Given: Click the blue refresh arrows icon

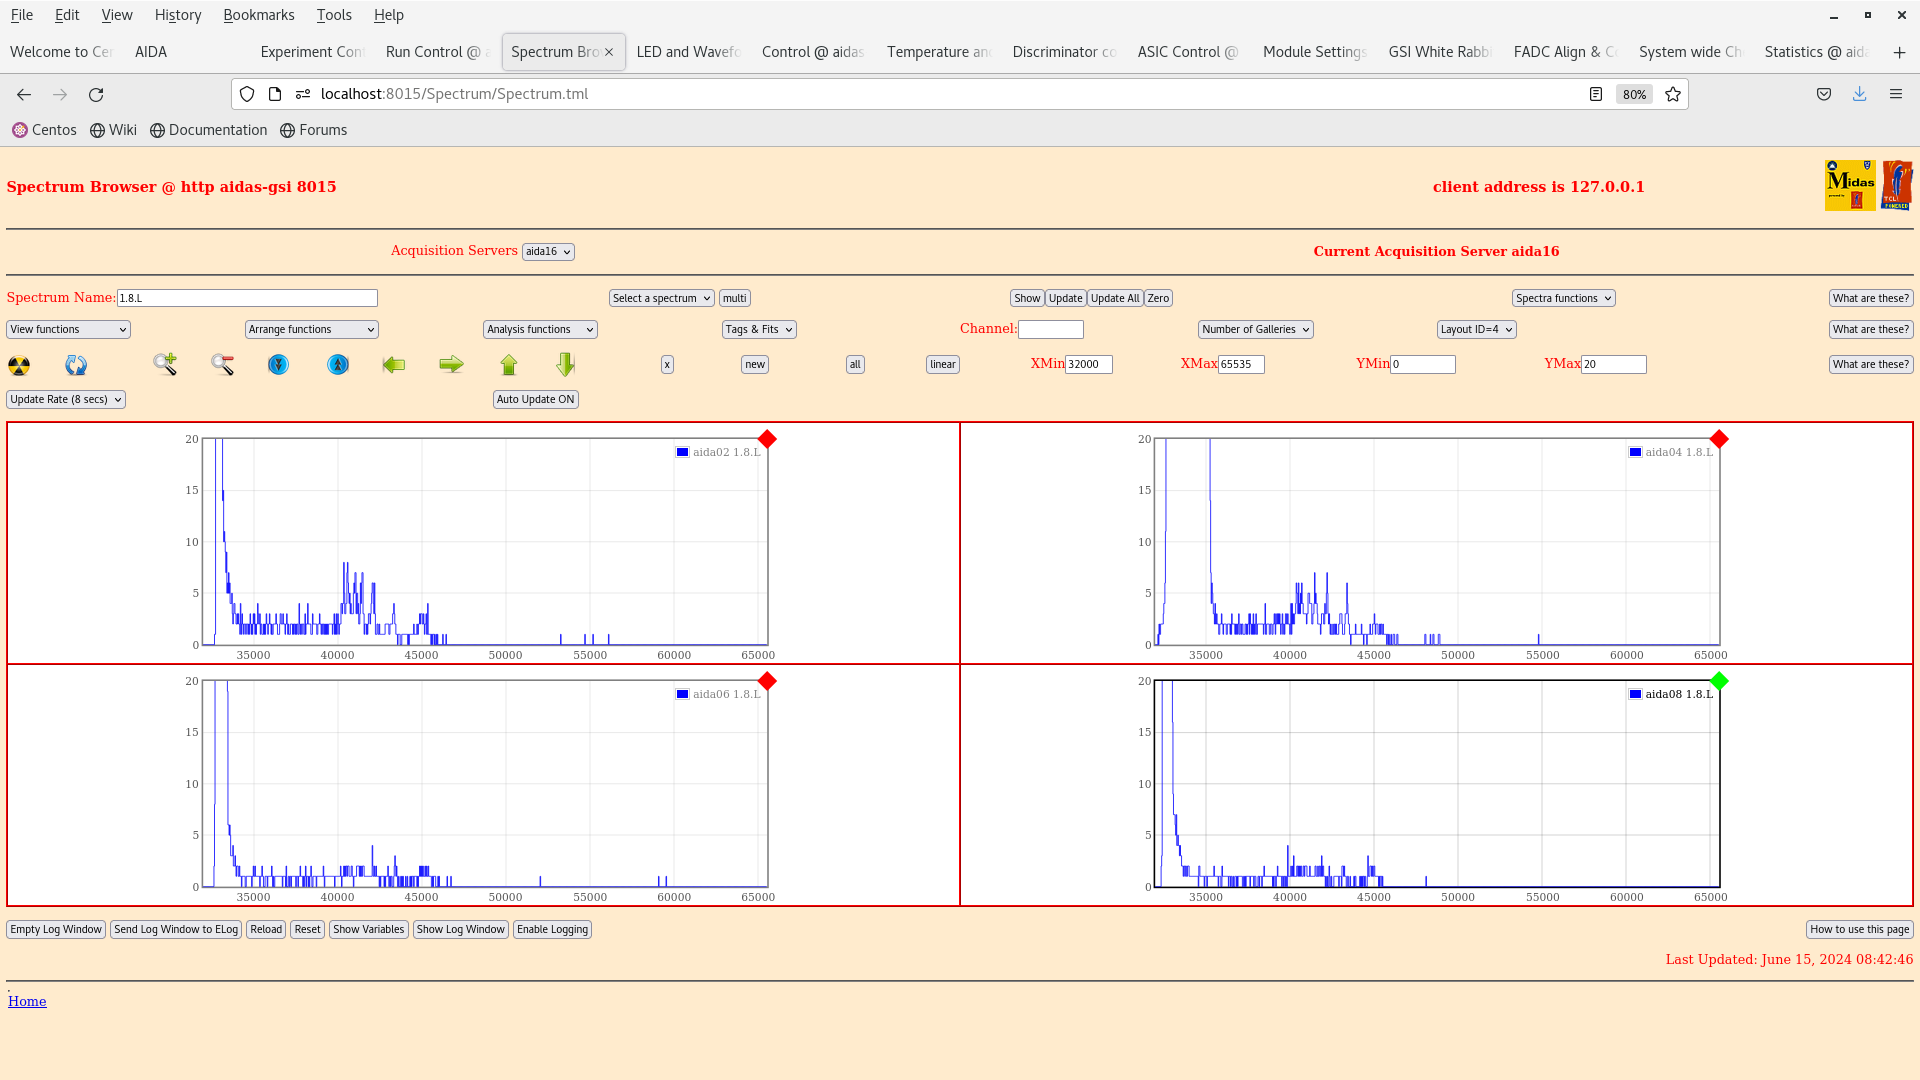Looking at the screenshot, I should click(x=76, y=365).
